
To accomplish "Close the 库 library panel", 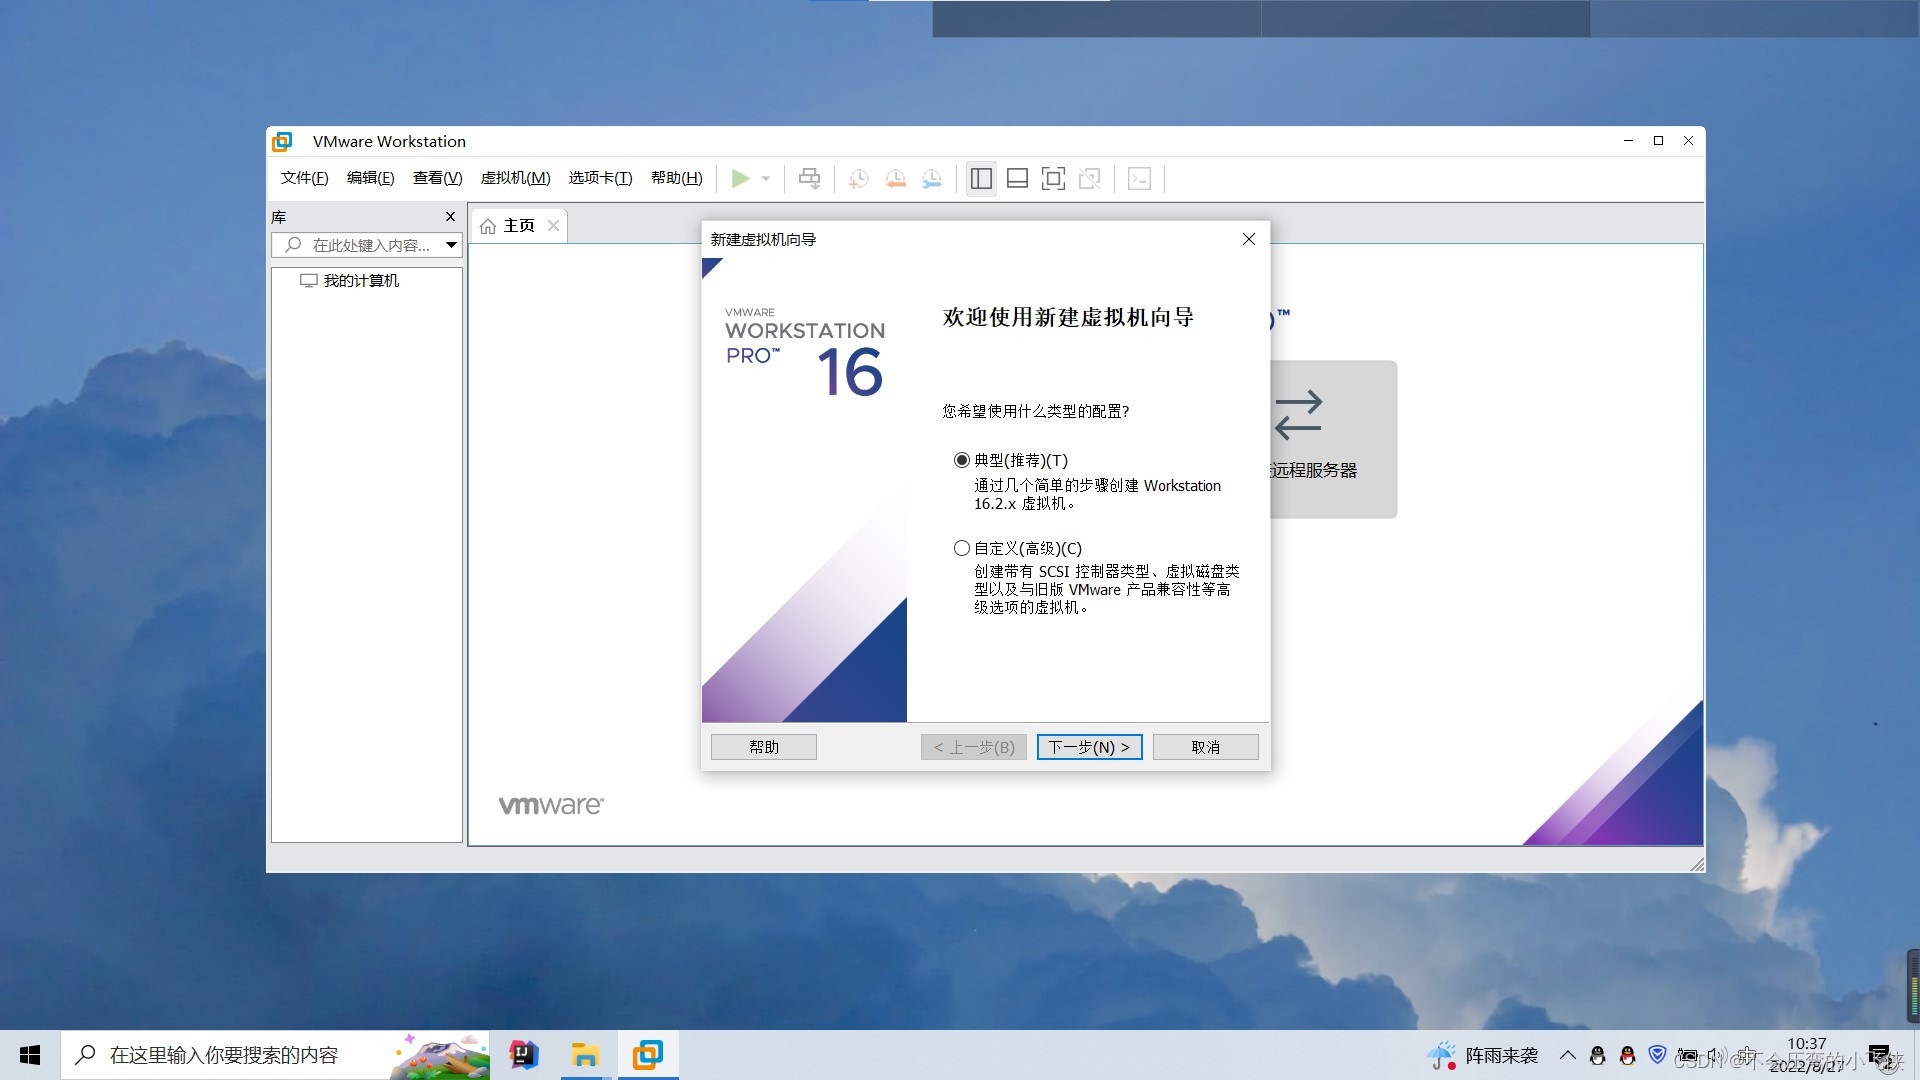I will click(450, 217).
